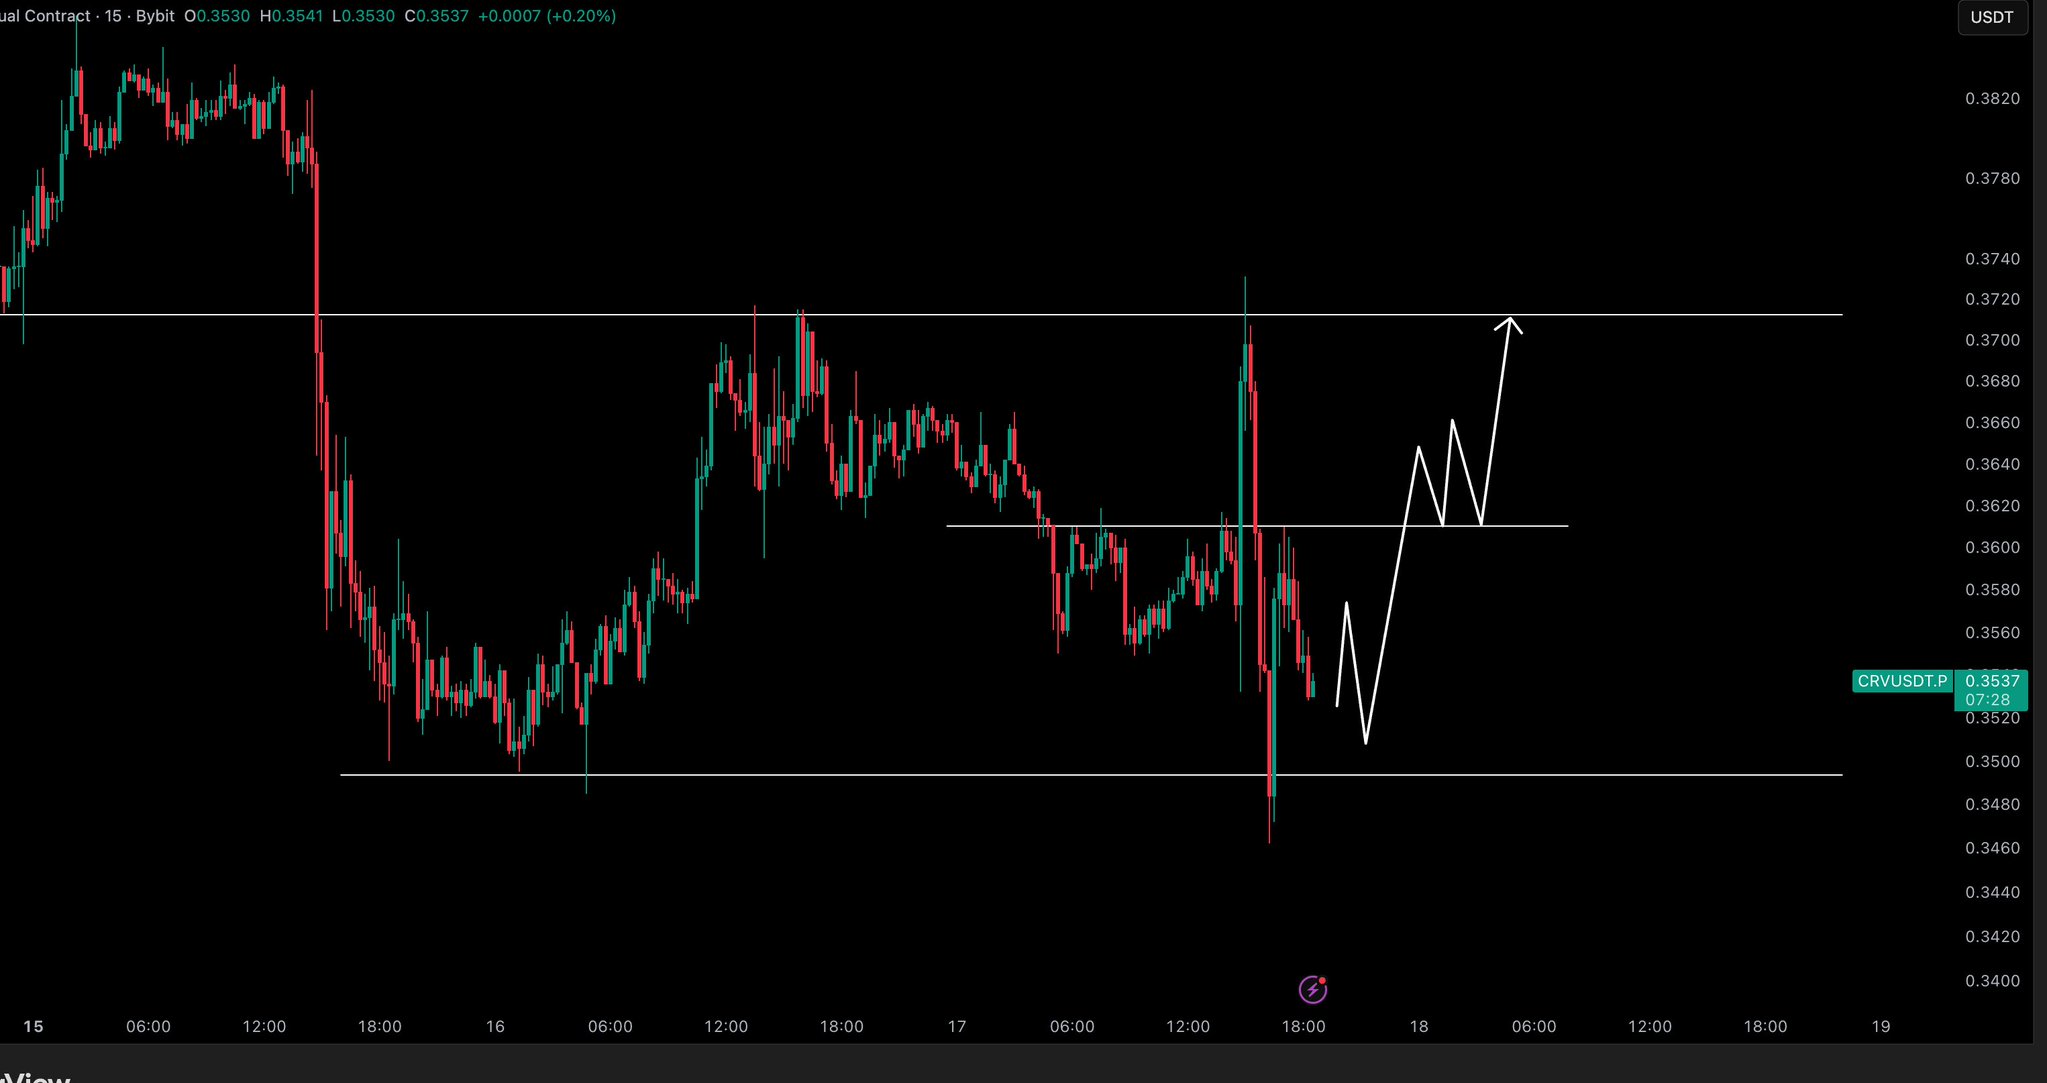Click the +0.0007 (+0.20%) change value

[547, 16]
